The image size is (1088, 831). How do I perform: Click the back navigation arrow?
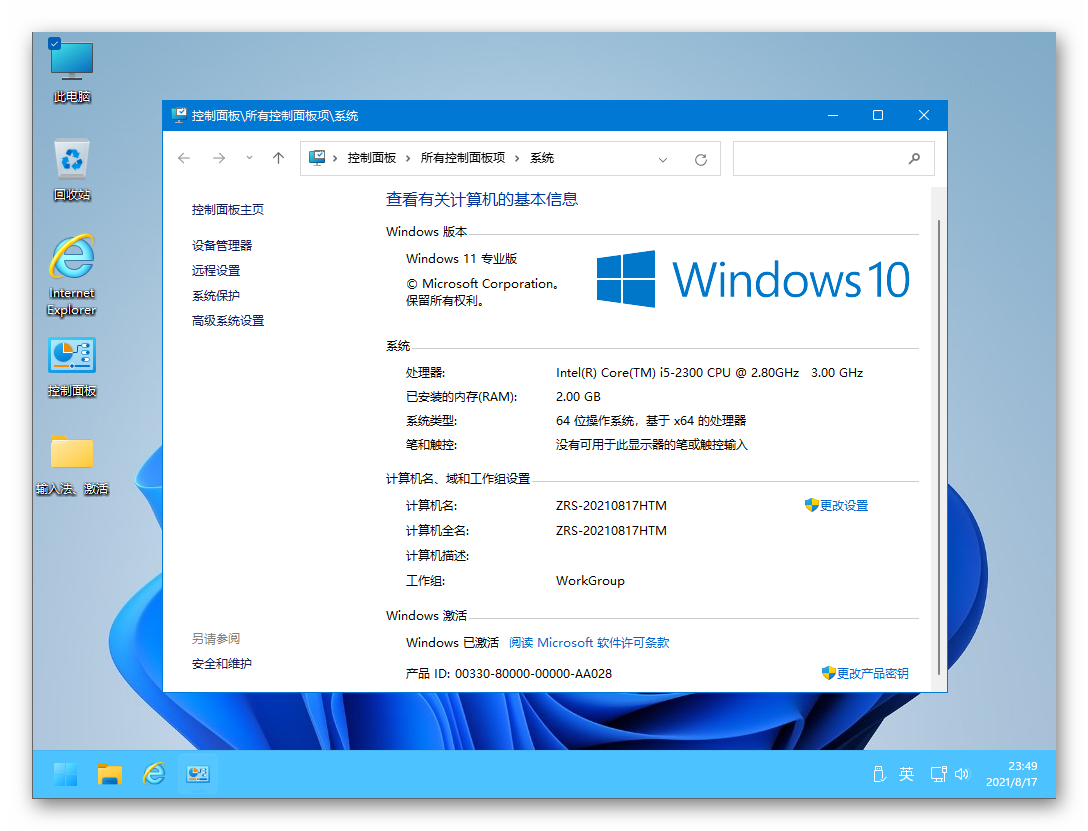pos(184,158)
